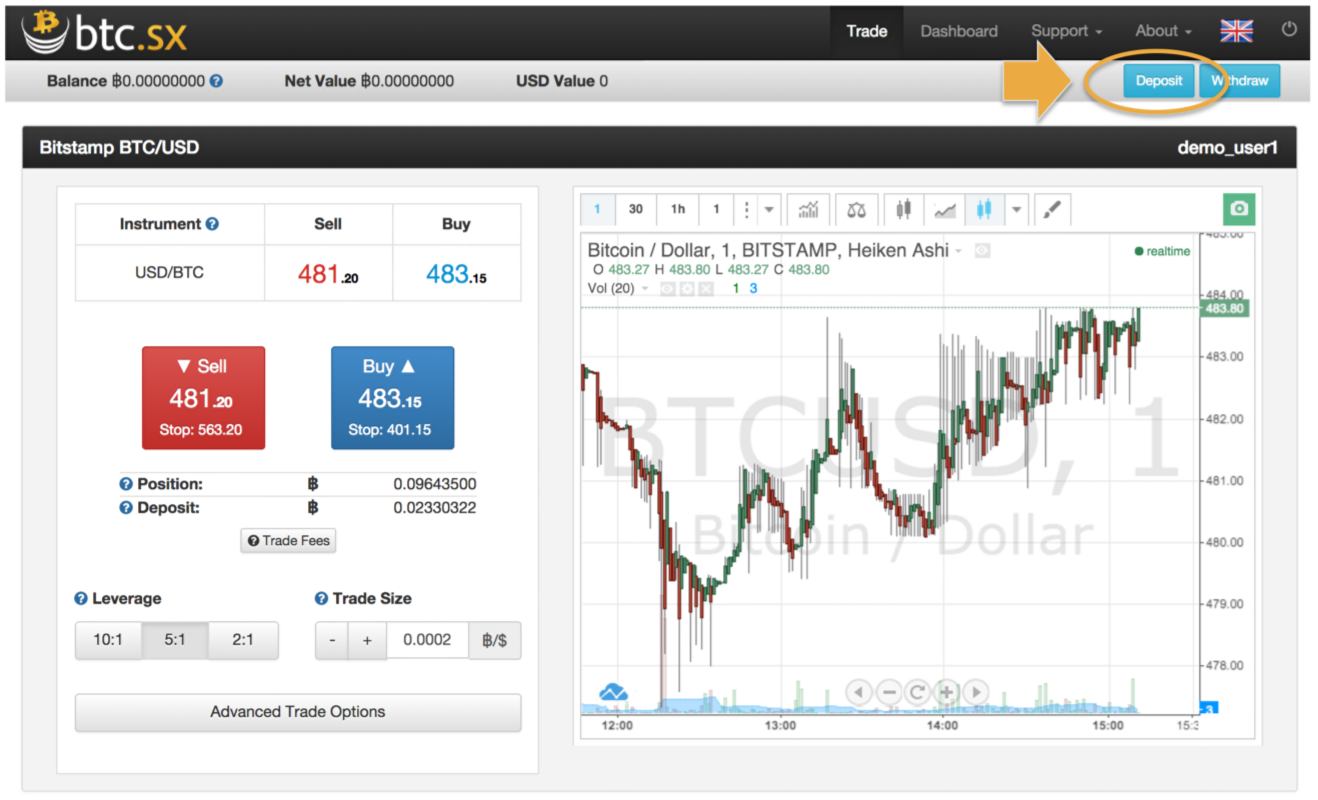Click the help icon beside Deposit amount
This screenshot has height=800, width=1318.
126,508
